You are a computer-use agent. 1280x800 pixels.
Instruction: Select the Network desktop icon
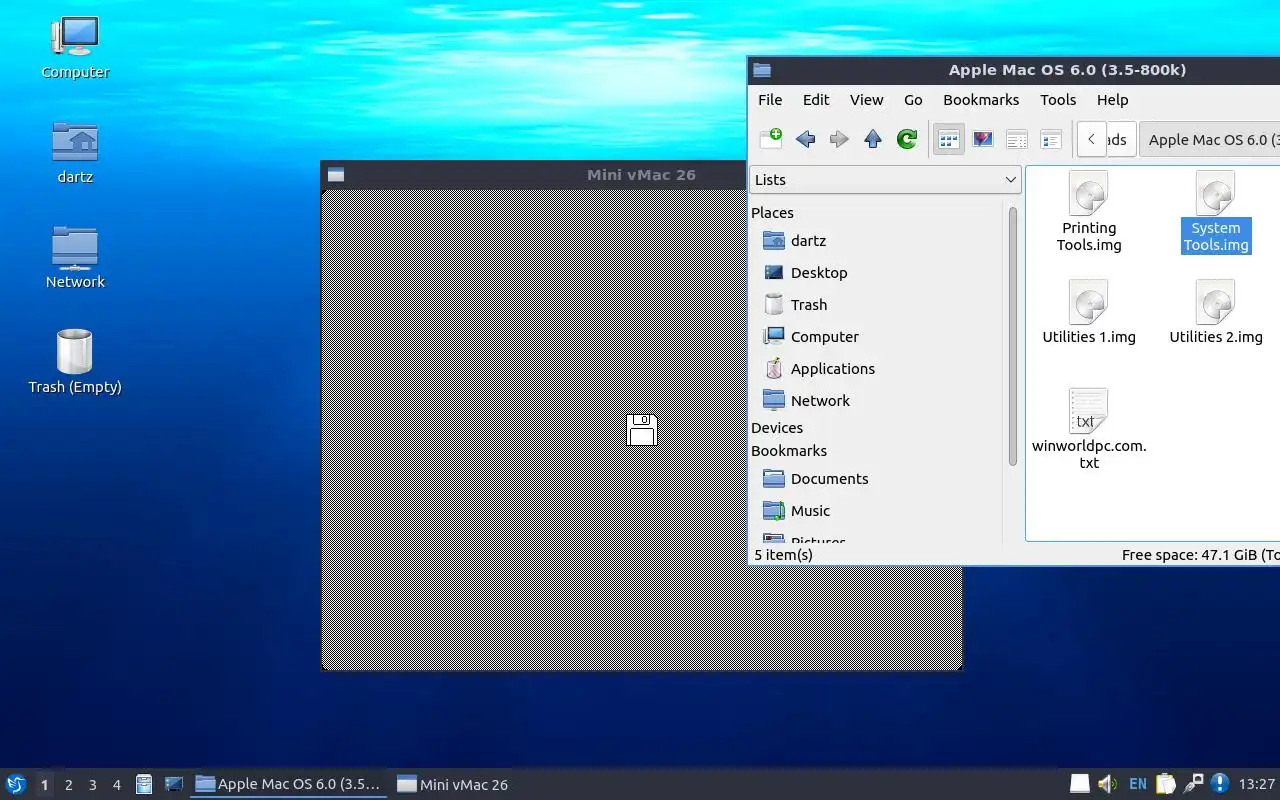[75, 257]
